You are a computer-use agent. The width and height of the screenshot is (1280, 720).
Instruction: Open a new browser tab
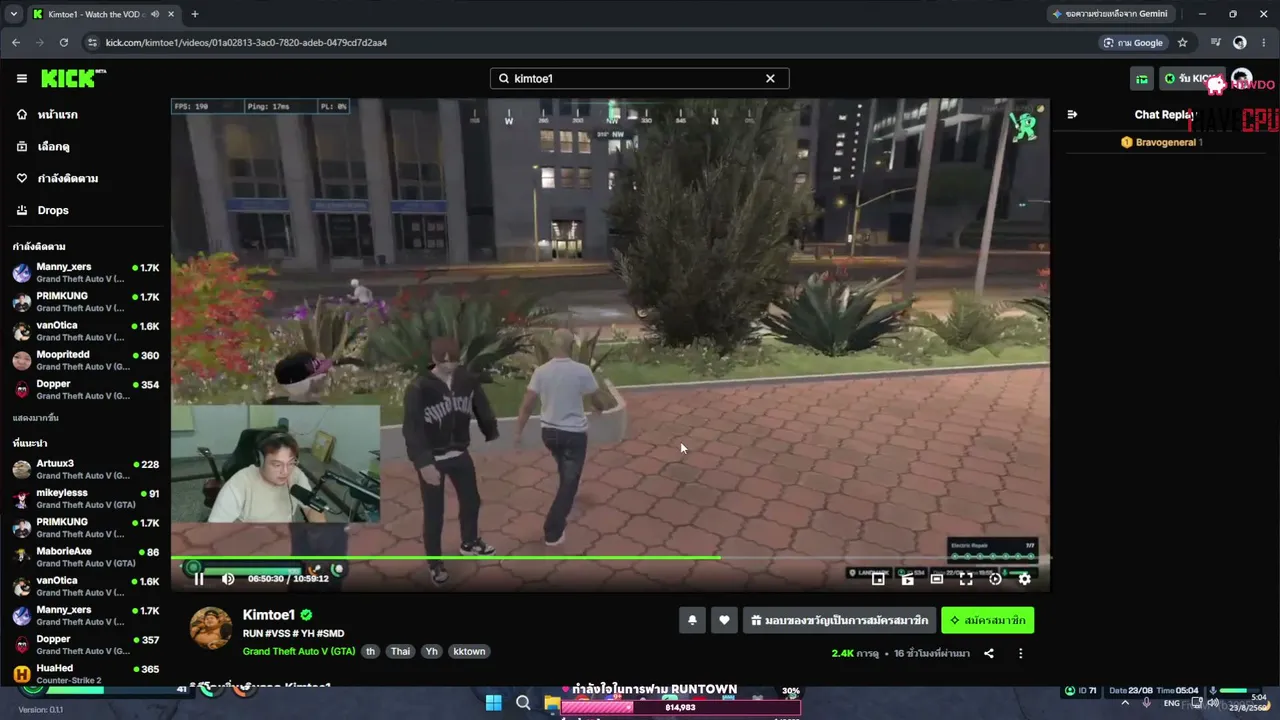coord(194,14)
